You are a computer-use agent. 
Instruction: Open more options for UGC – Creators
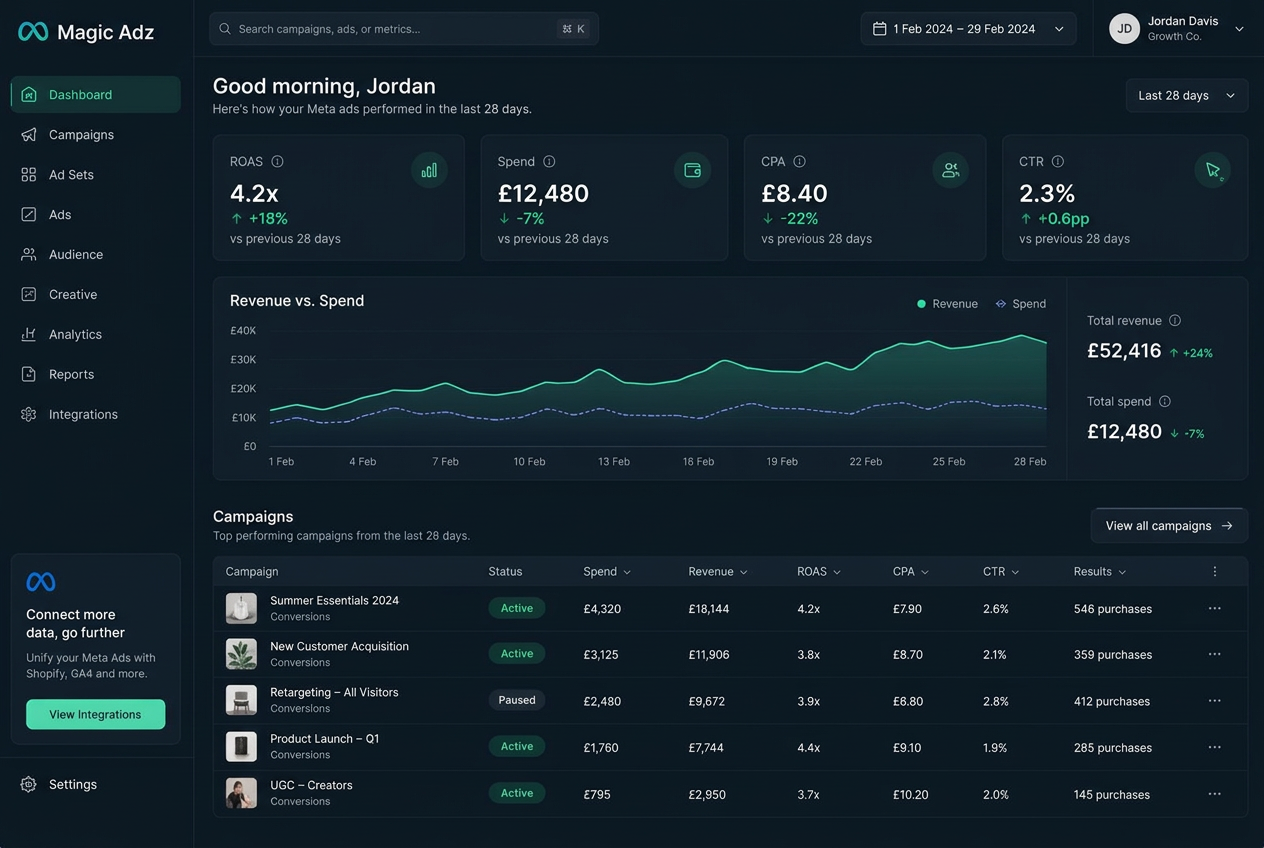pos(1215,794)
